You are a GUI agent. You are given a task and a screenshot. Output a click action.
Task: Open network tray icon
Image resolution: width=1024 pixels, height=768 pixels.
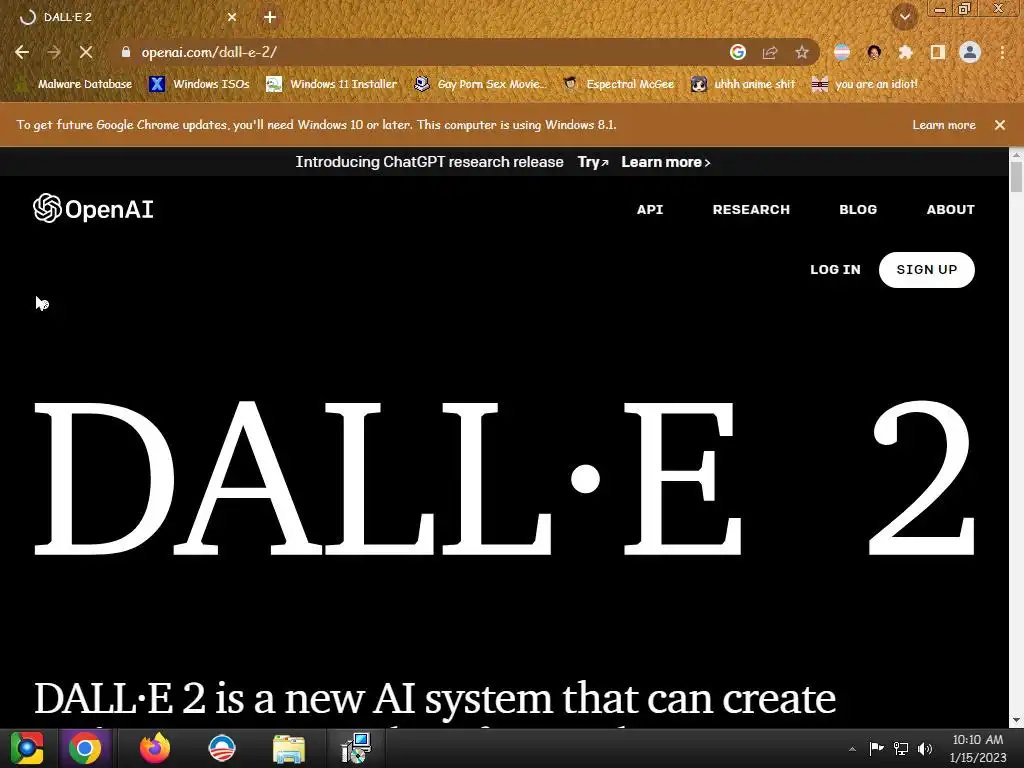point(901,748)
